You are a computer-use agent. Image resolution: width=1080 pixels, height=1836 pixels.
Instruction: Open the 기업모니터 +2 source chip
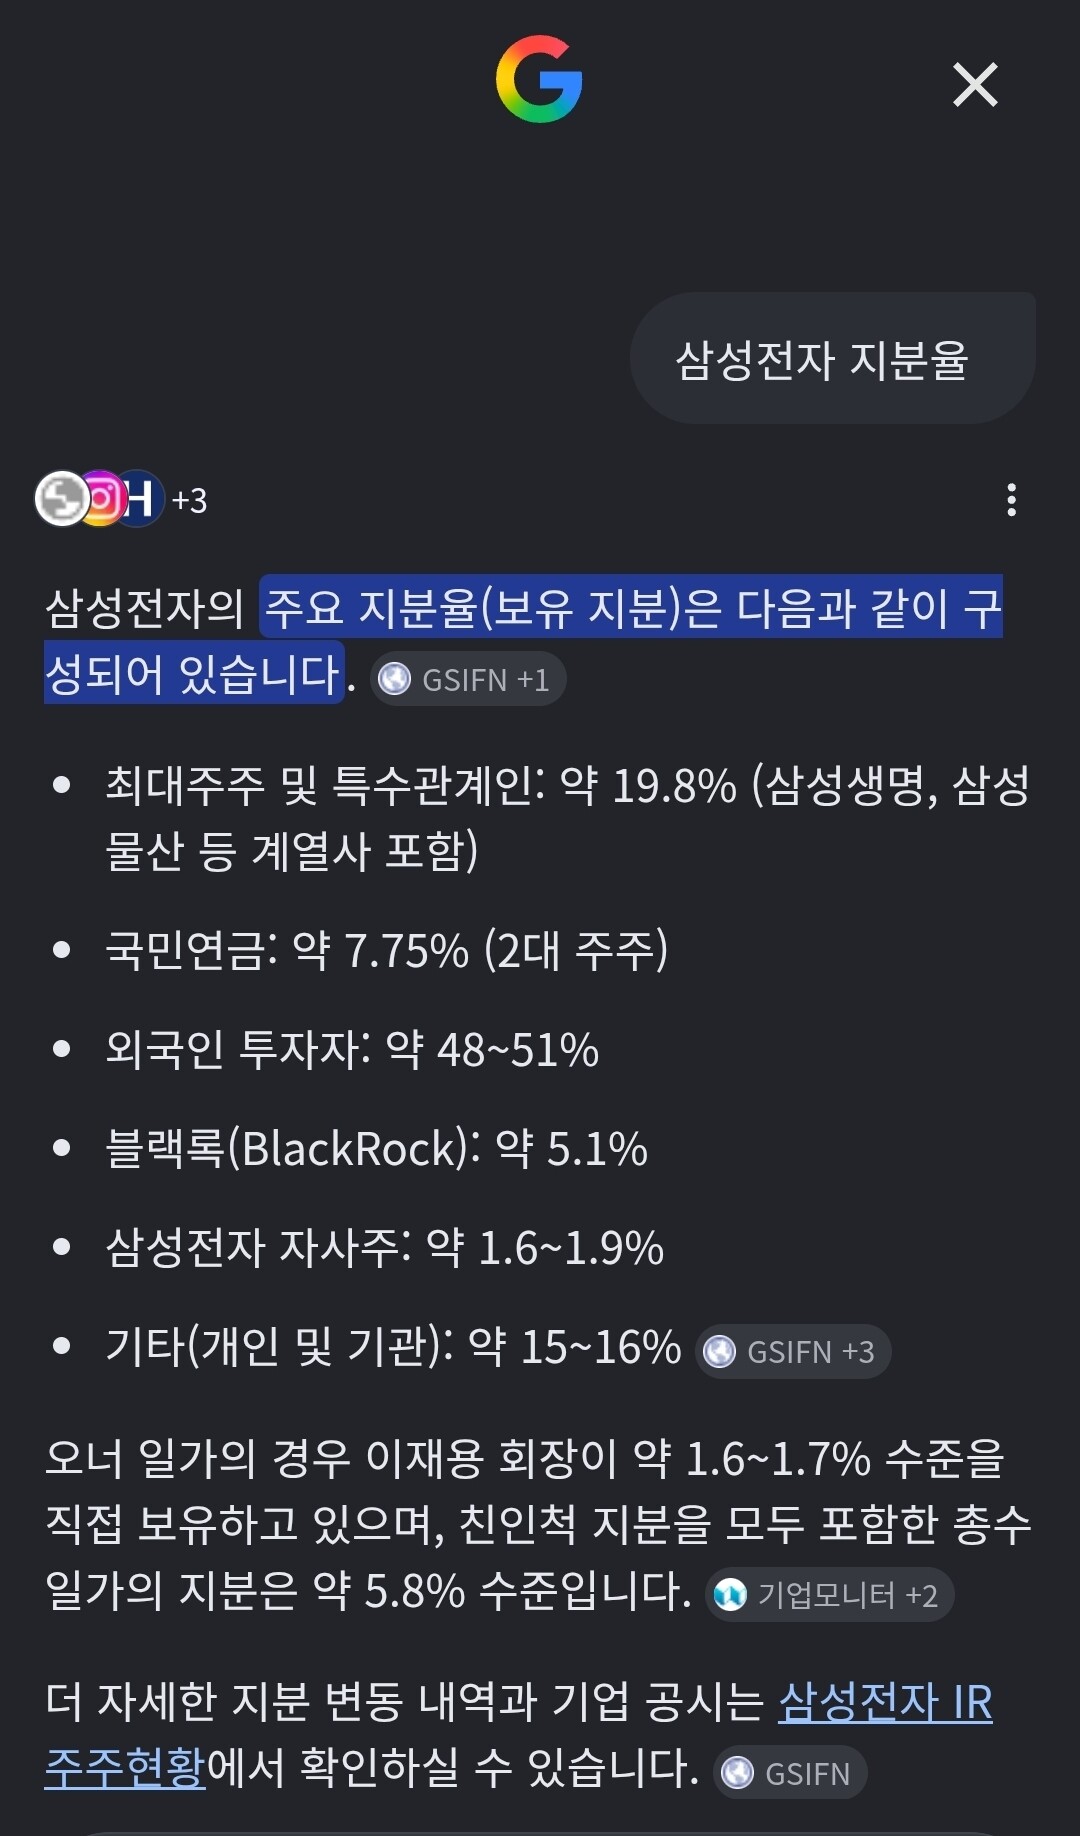tap(830, 1594)
